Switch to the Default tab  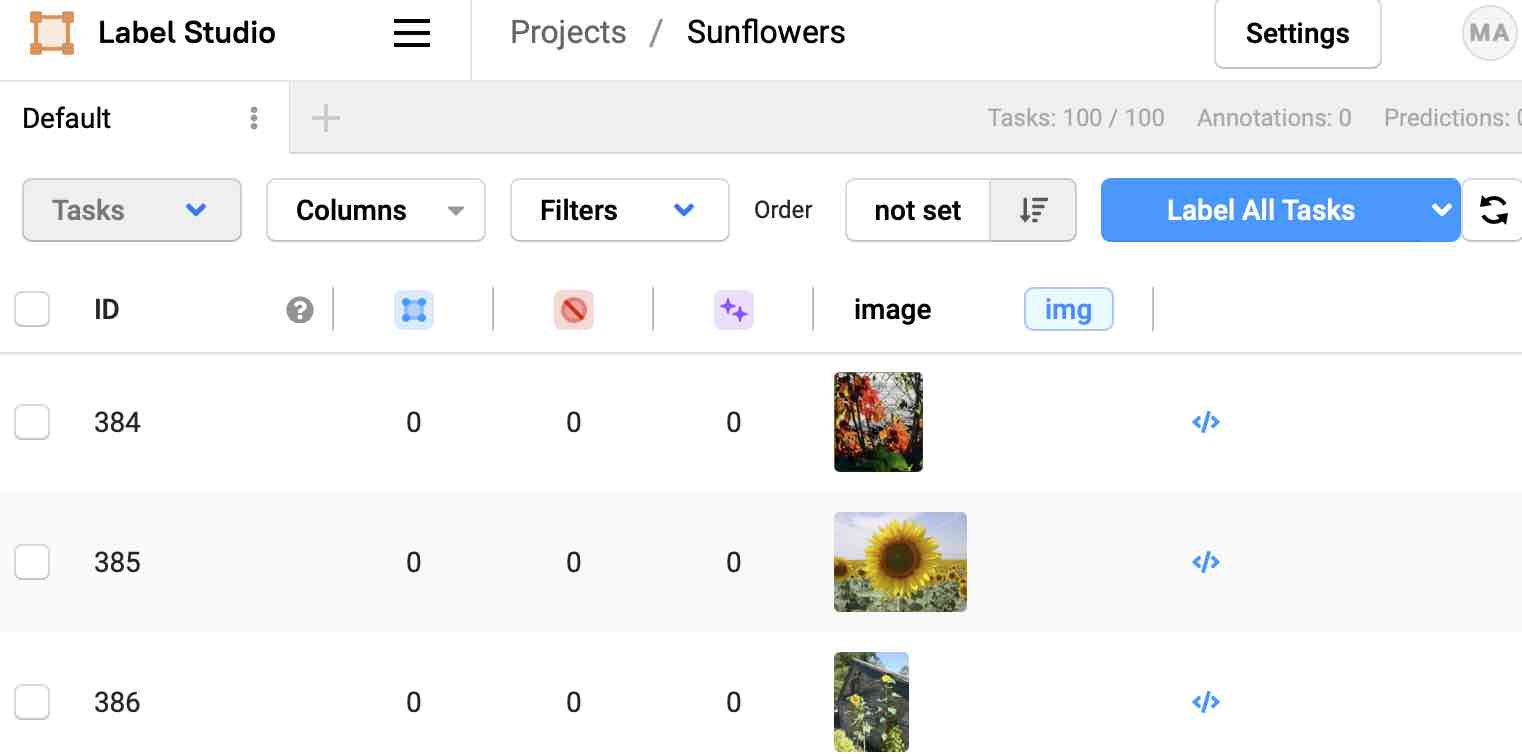67,118
